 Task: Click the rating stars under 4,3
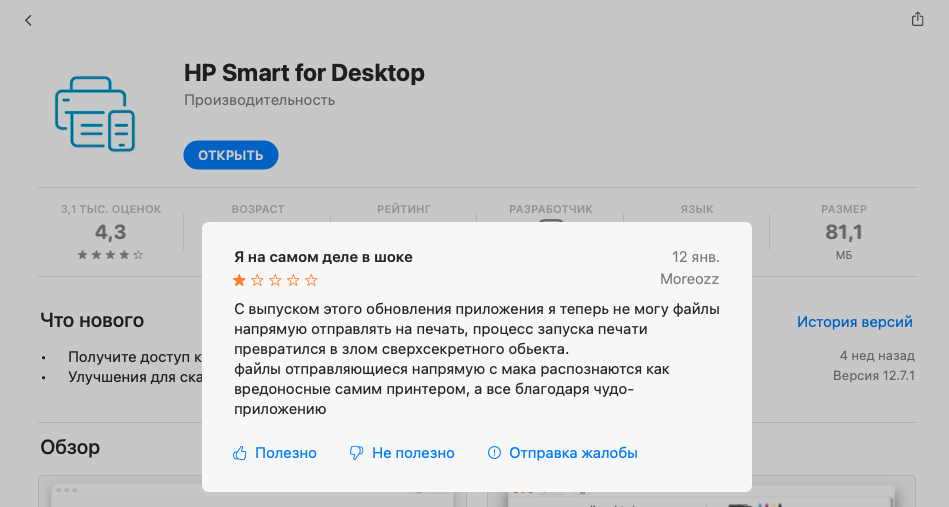pos(111,255)
